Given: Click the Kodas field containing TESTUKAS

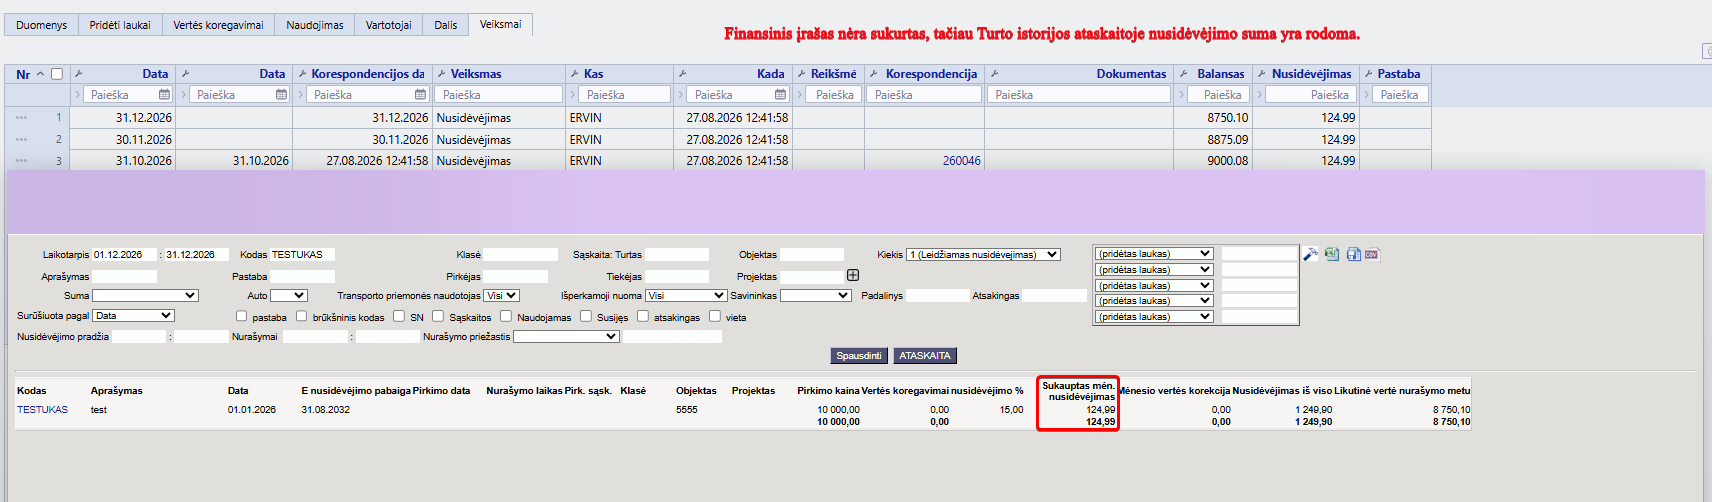Looking at the screenshot, I should [302, 255].
